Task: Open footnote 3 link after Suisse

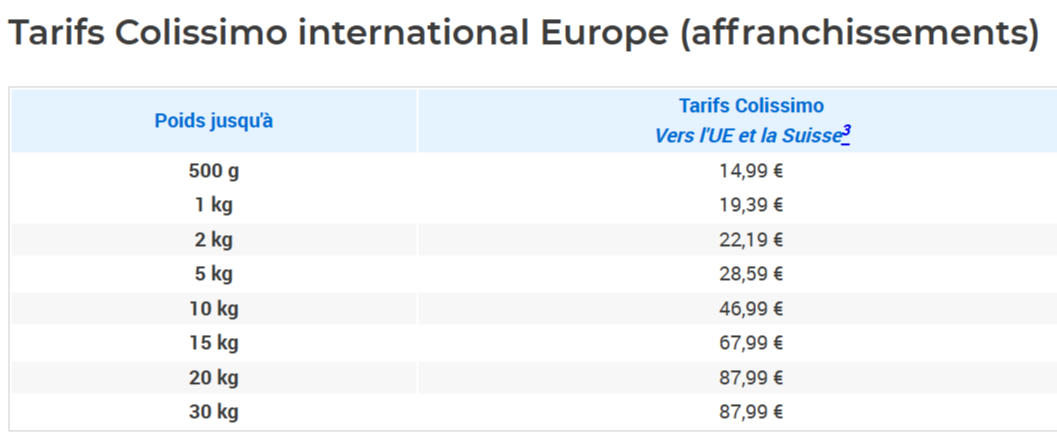Action: click(x=846, y=132)
